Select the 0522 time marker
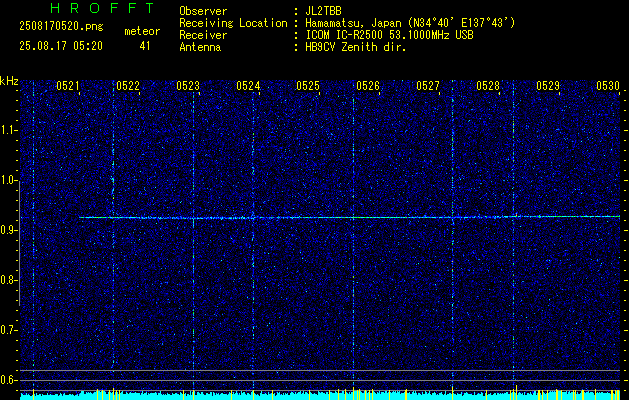Image resolution: width=629 pixels, height=400 pixels. 128,85
